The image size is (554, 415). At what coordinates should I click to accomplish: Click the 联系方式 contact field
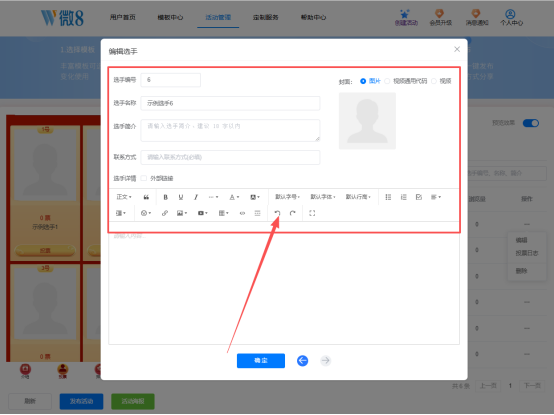tap(230, 157)
